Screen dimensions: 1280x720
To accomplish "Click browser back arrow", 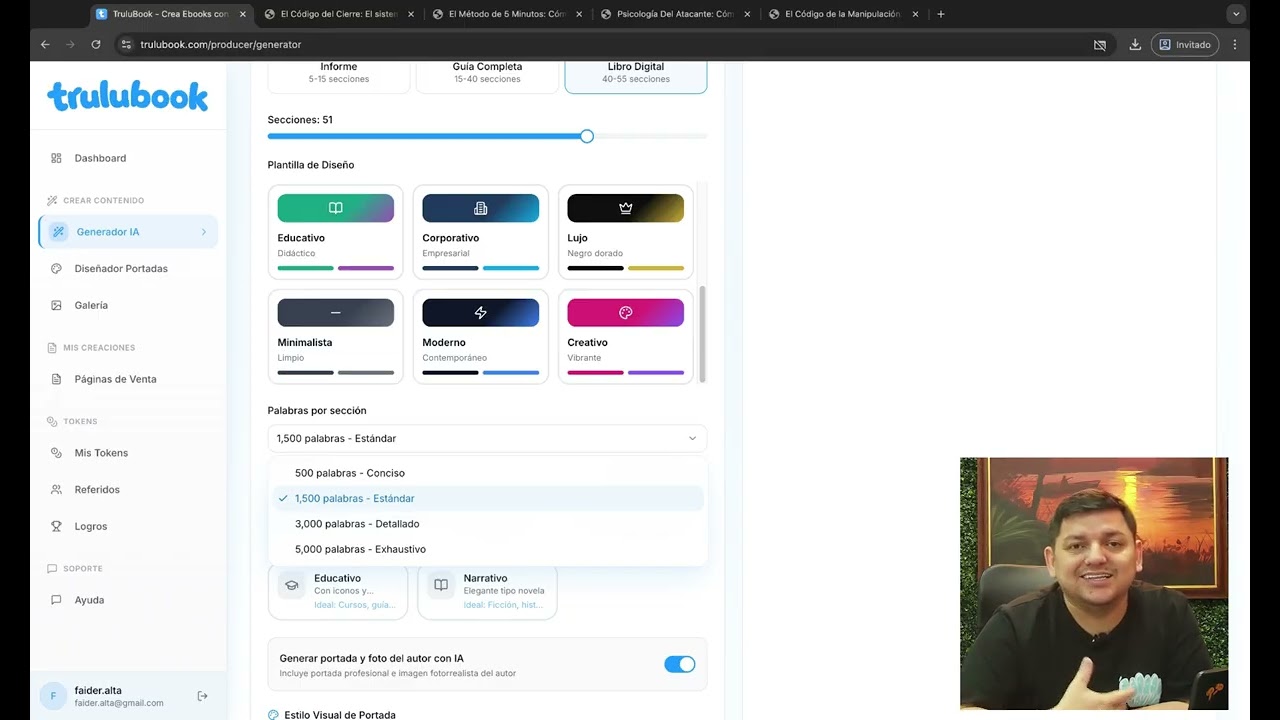I will pos(45,44).
